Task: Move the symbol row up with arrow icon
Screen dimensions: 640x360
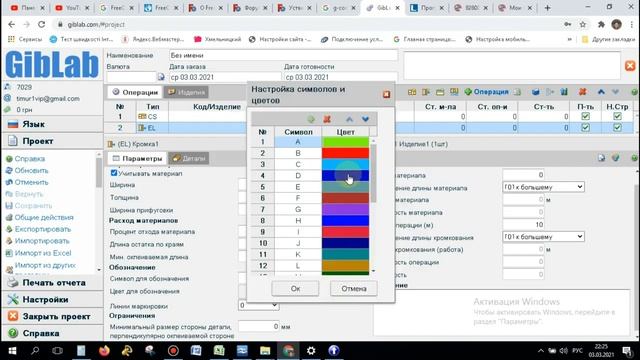Action: pyautogui.click(x=349, y=119)
